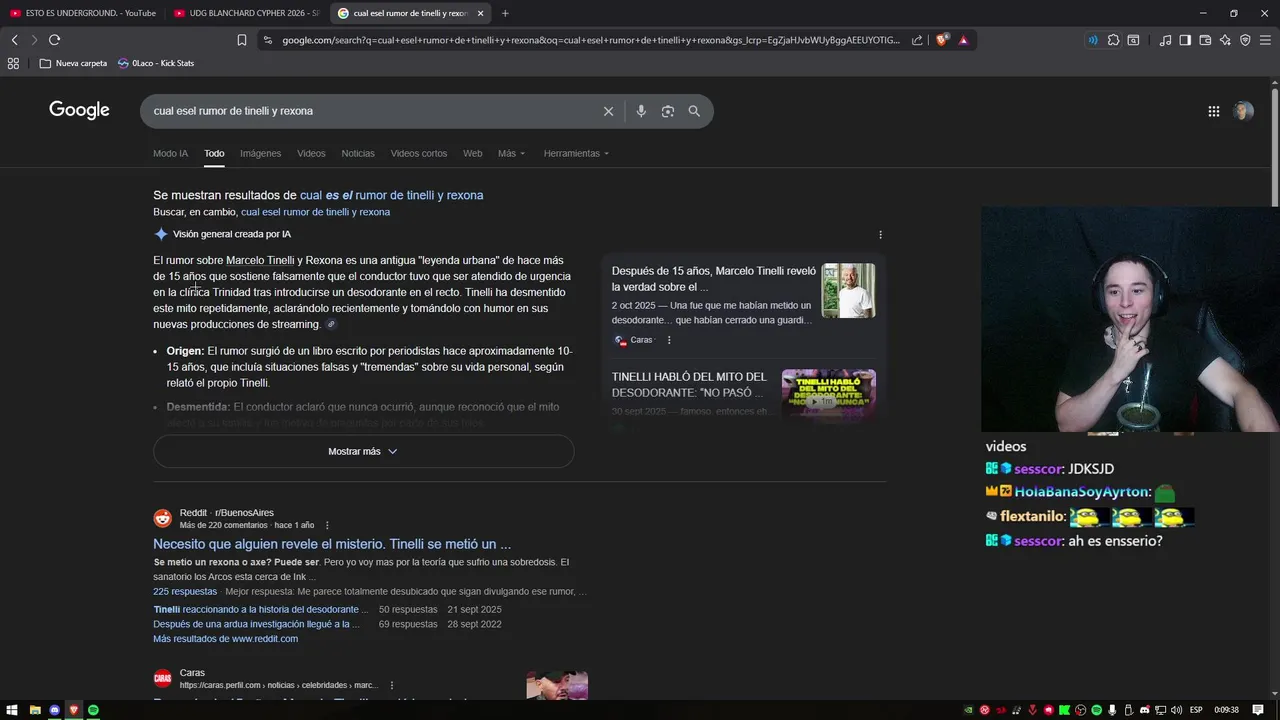This screenshot has width=1280, height=720.
Task: Clear the search box with X icon
Action: click(x=608, y=111)
